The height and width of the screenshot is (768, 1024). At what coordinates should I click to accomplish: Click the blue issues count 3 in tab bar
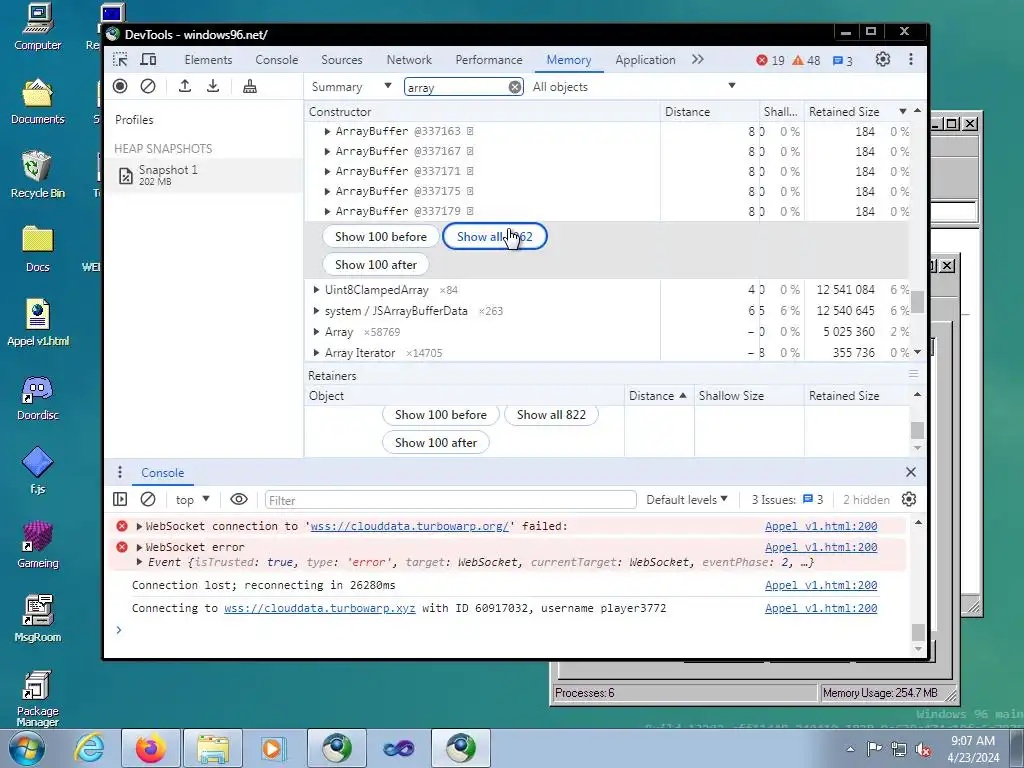click(x=842, y=60)
